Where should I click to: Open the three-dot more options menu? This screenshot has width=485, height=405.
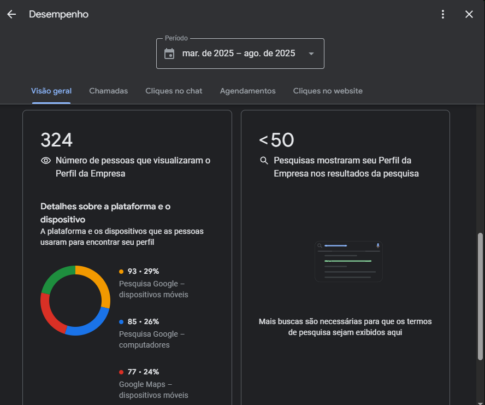443,14
